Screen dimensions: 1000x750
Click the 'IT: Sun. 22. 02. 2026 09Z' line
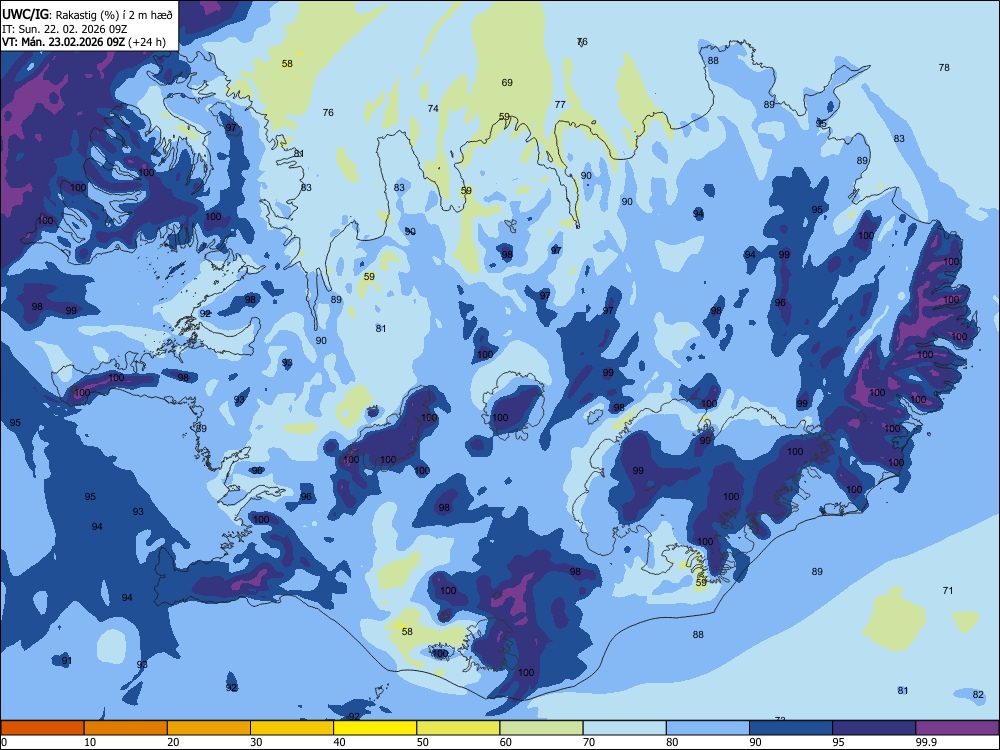point(64,29)
